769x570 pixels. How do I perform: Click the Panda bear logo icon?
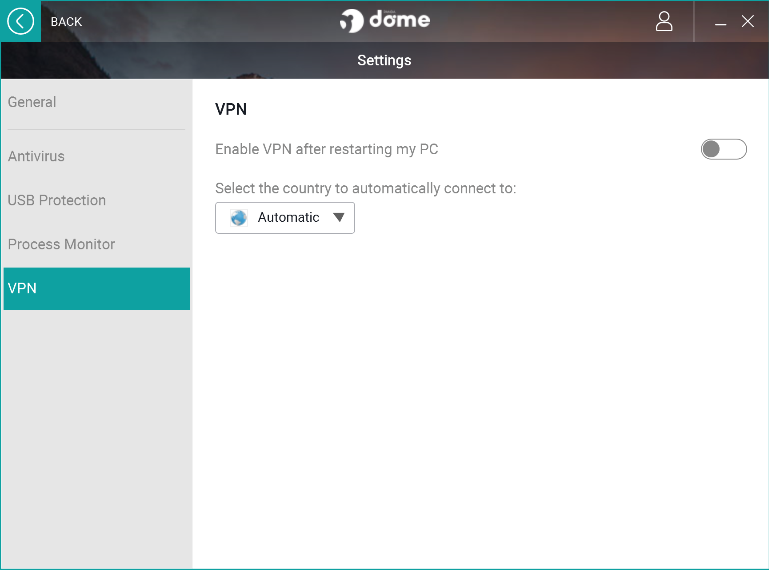point(351,21)
